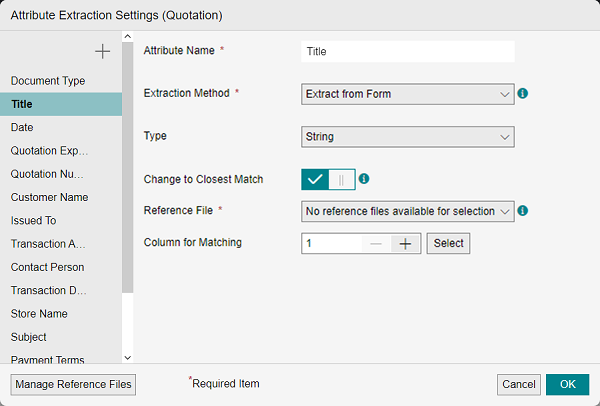Click info icon beside Extraction Method
Viewport: 600px width, 406px height.
pyautogui.click(x=523, y=94)
